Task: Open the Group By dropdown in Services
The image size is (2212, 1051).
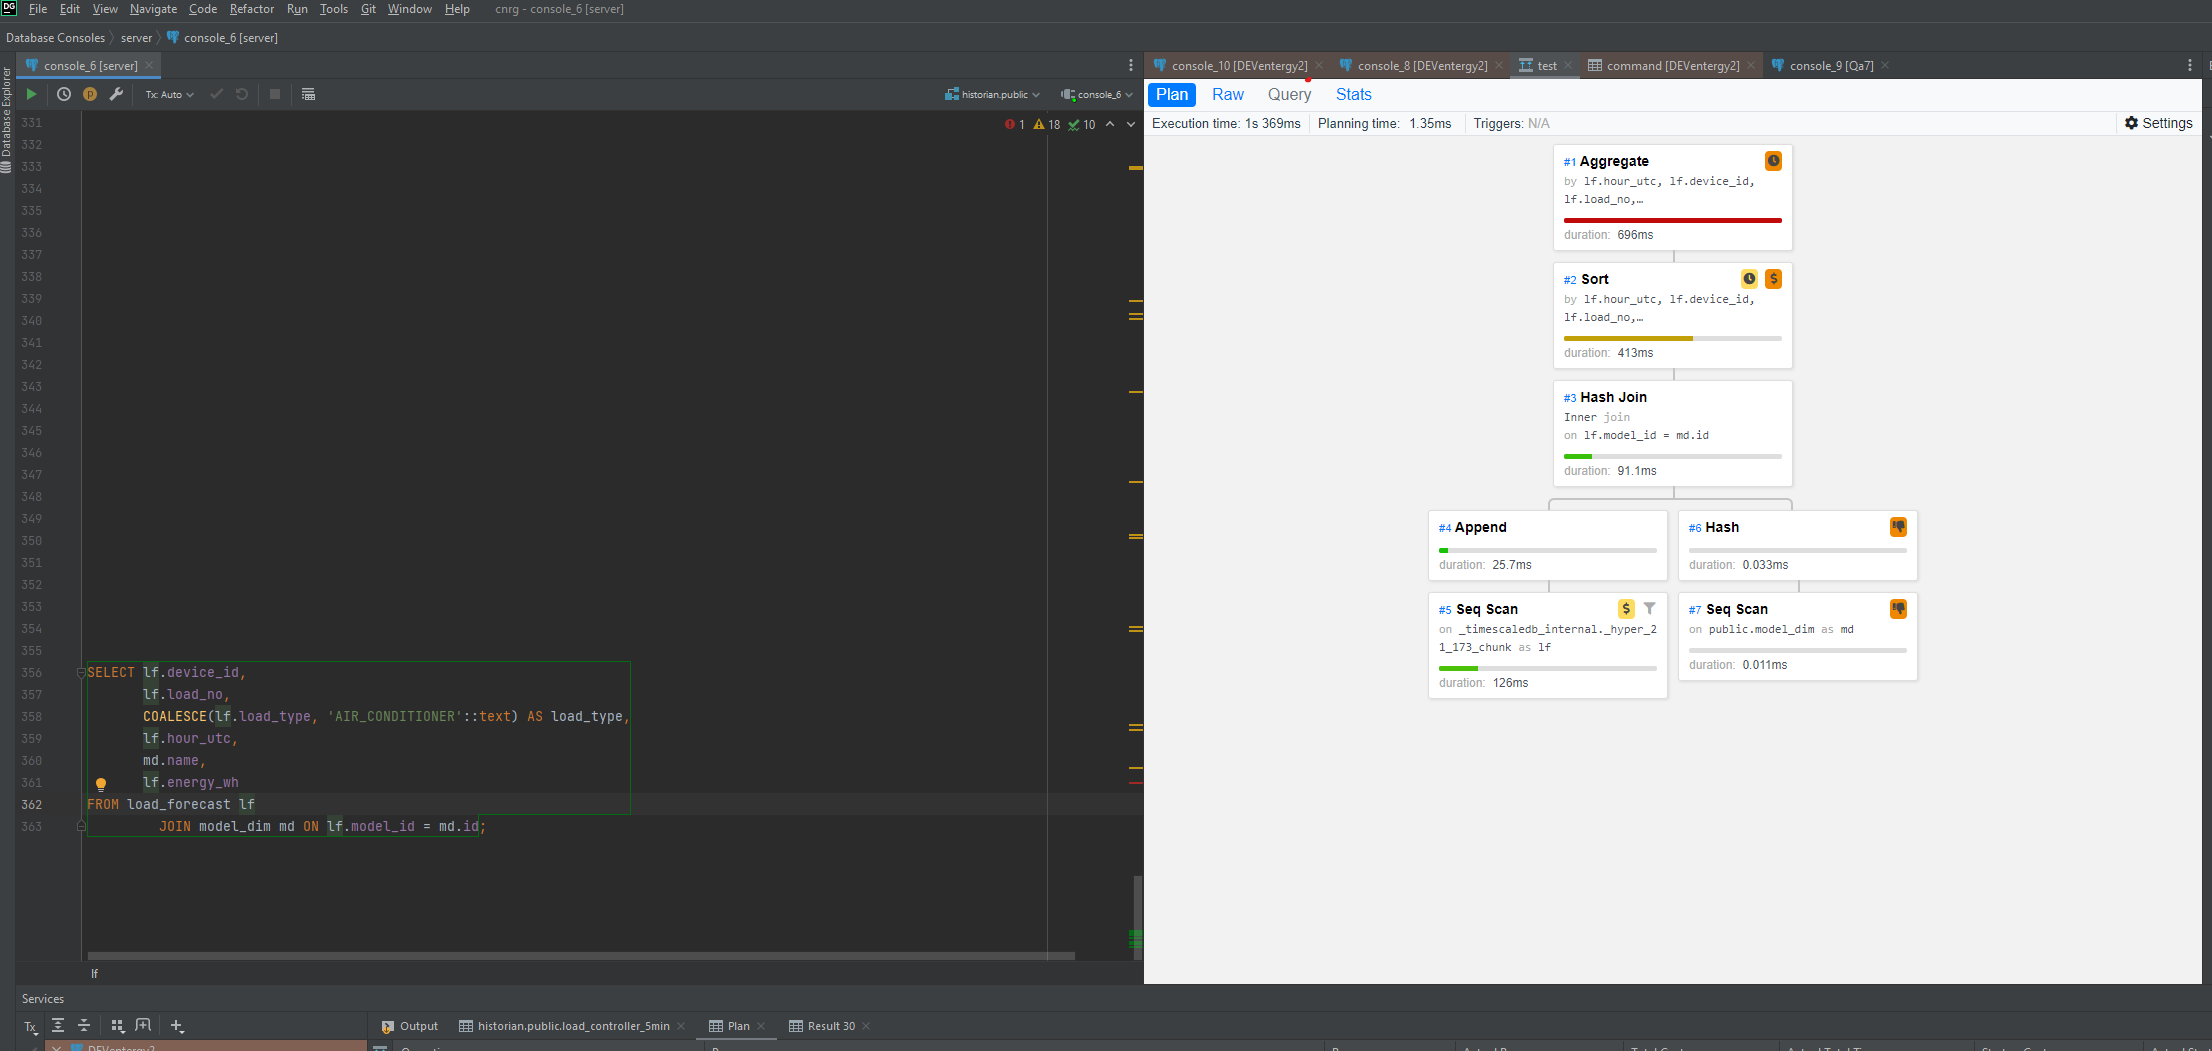Action: (117, 1025)
